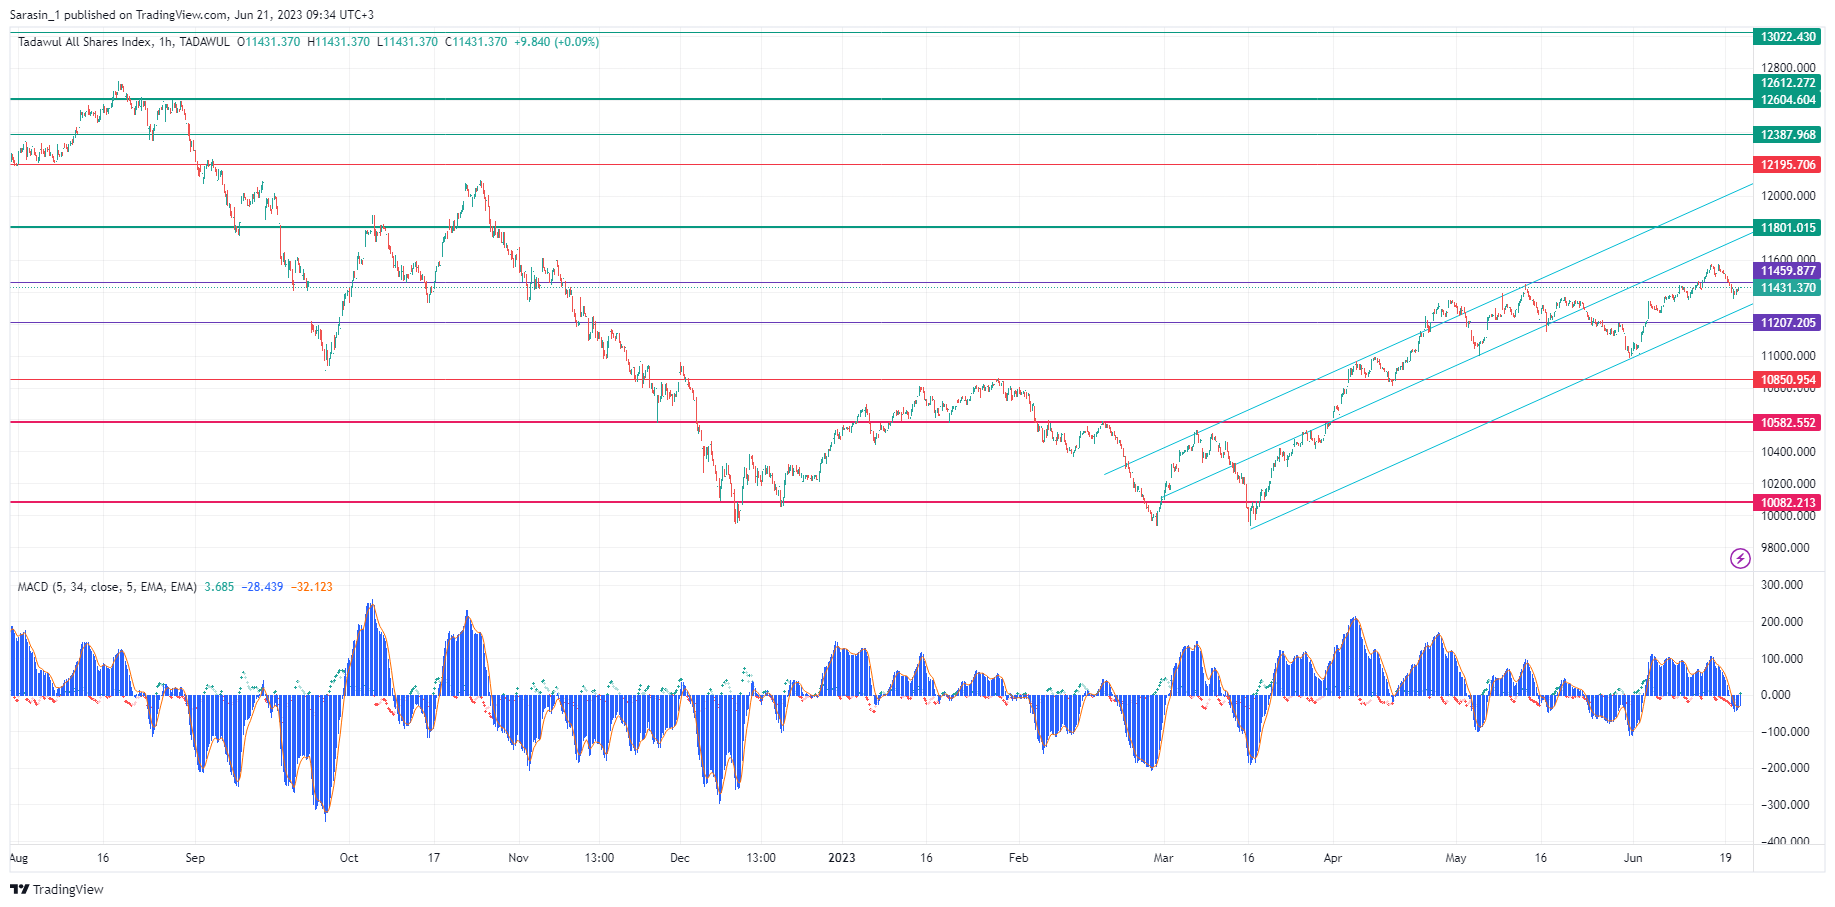Image resolution: width=1835 pixels, height=907 pixels.
Task: Select the 13022.430 price level label
Action: tap(1788, 37)
